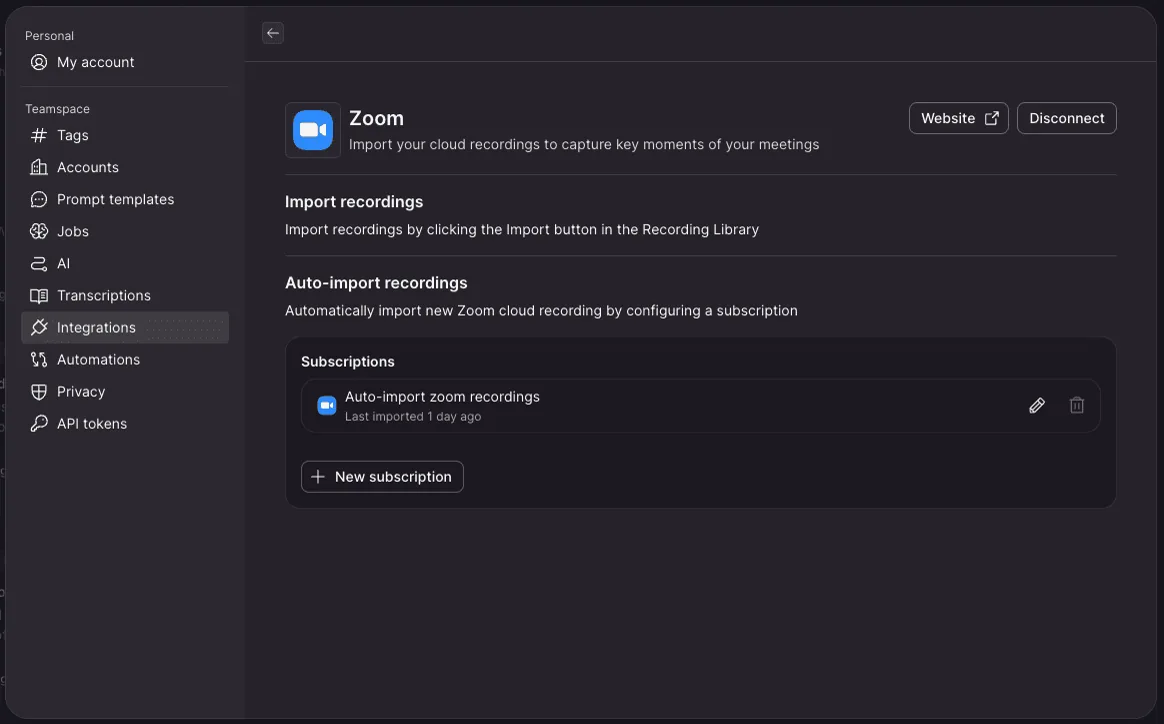This screenshot has height=724, width=1164.
Task: Open the Accounts section
Action: tap(125, 167)
